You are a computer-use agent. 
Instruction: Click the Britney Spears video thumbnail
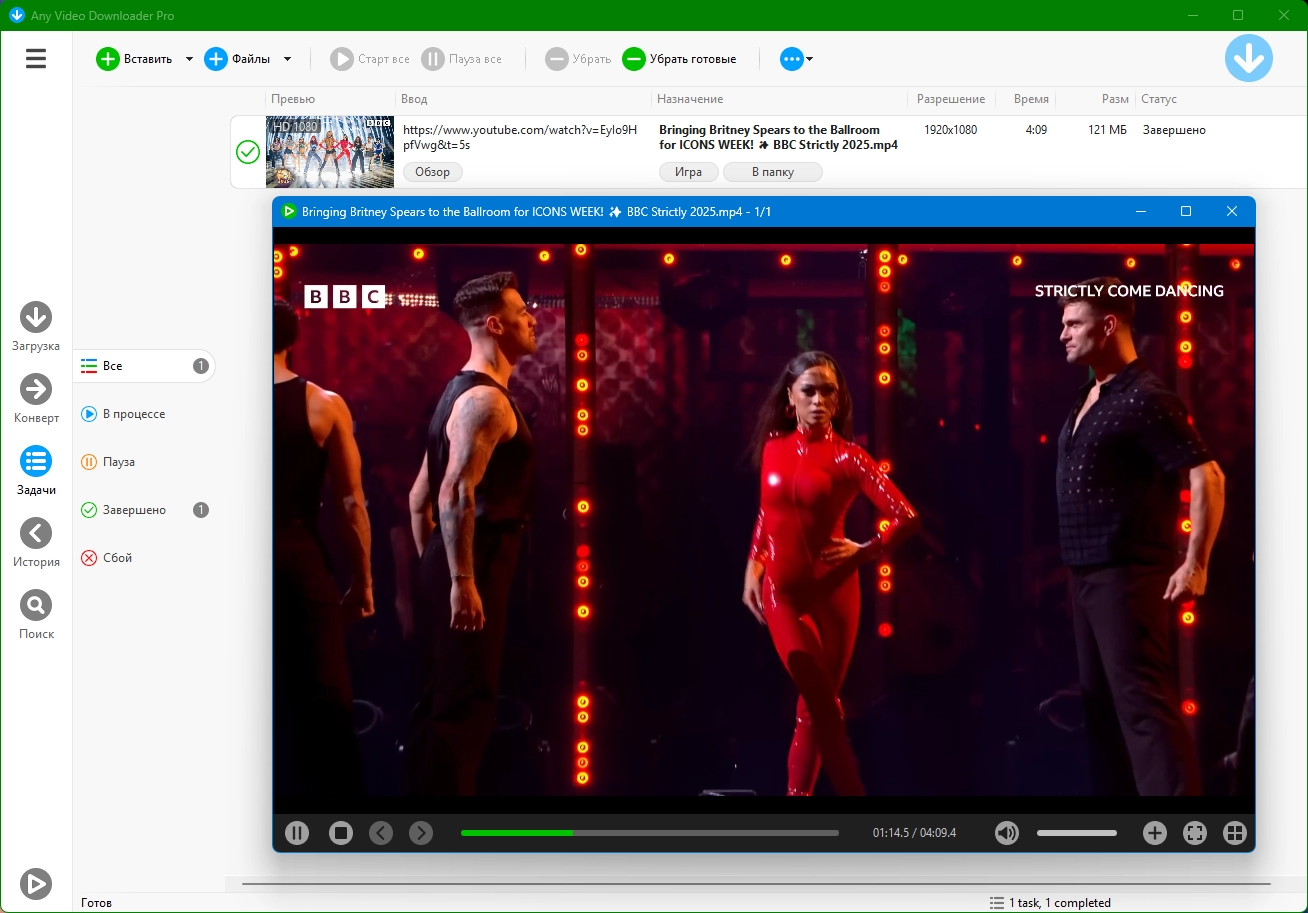(329, 152)
